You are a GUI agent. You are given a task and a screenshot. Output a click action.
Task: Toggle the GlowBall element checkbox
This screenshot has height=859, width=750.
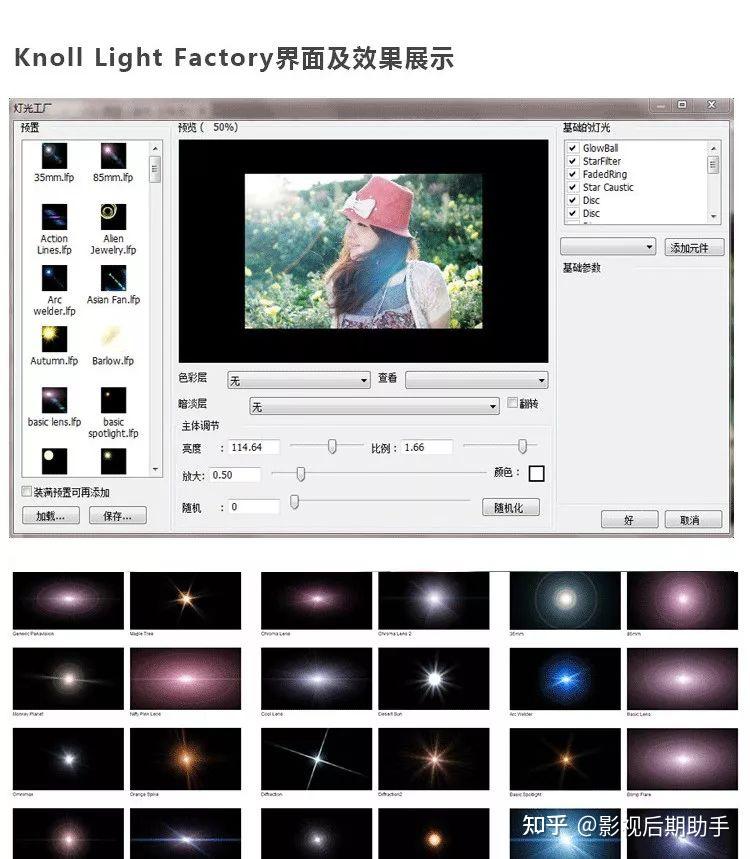pos(572,148)
